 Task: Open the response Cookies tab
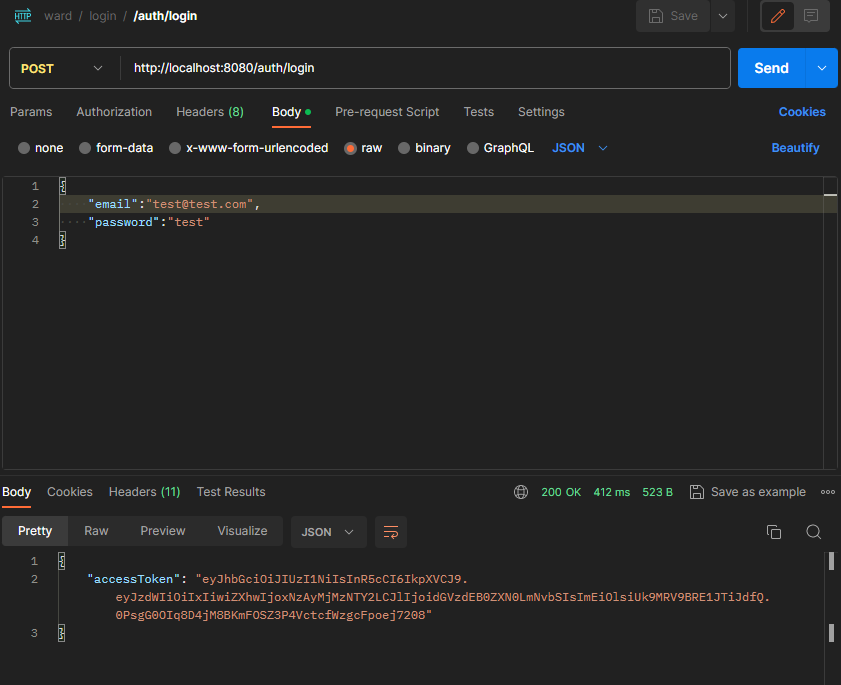pos(70,492)
